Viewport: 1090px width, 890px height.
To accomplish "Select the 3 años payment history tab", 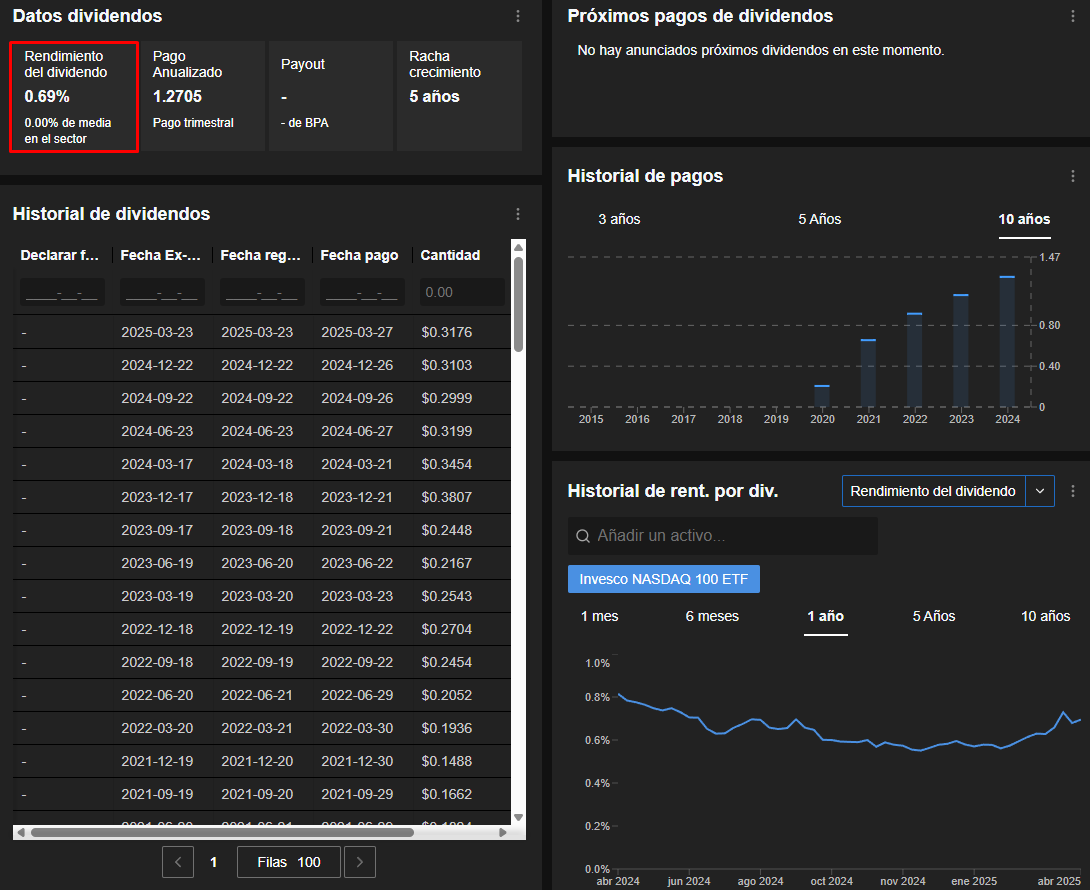I will click(x=619, y=219).
